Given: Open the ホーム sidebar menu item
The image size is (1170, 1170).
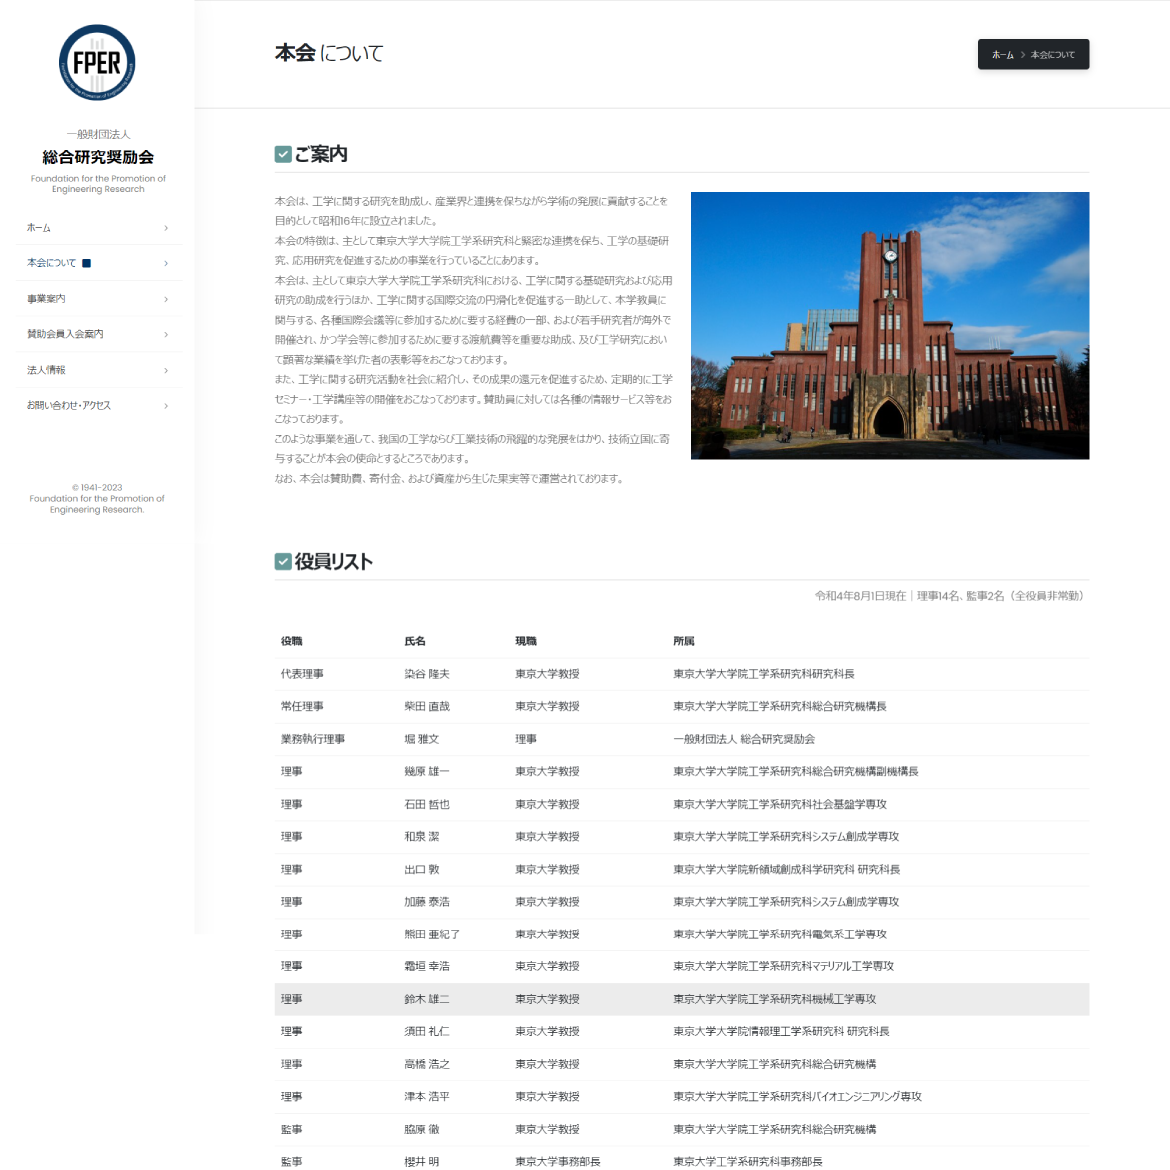Looking at the screenshot, I should [98, 228].
